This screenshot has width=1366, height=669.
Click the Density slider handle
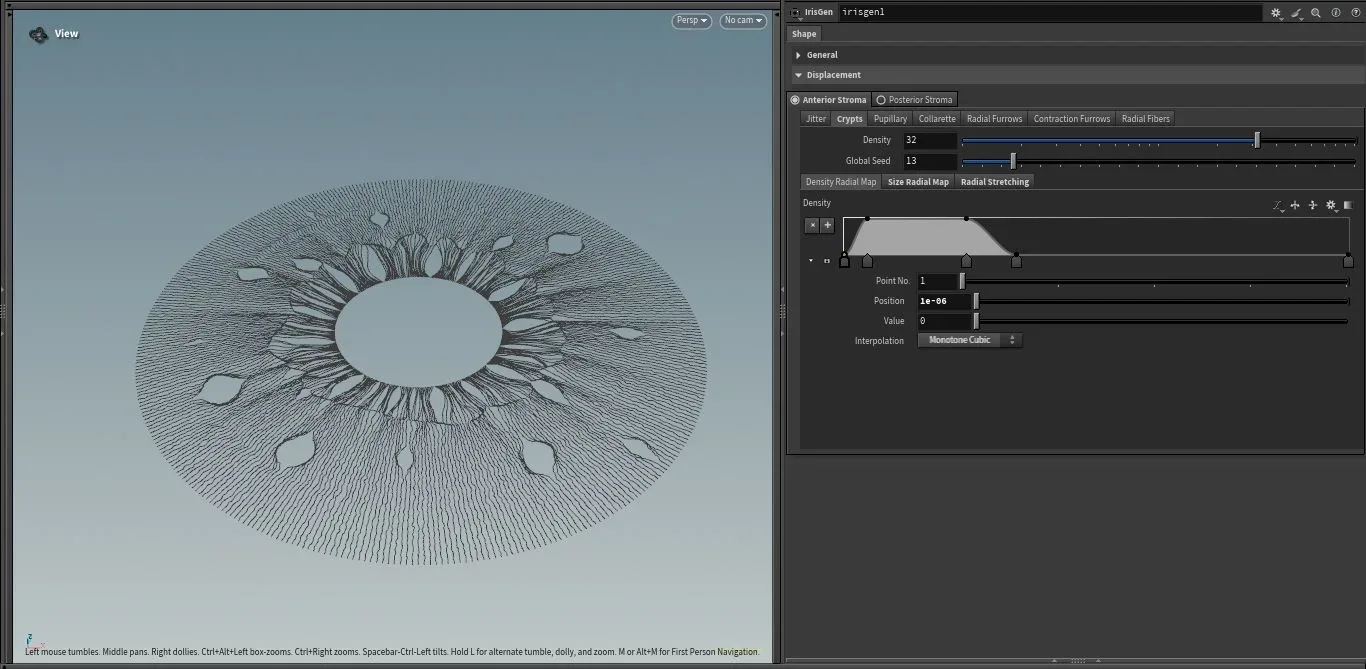(1257, 140)
